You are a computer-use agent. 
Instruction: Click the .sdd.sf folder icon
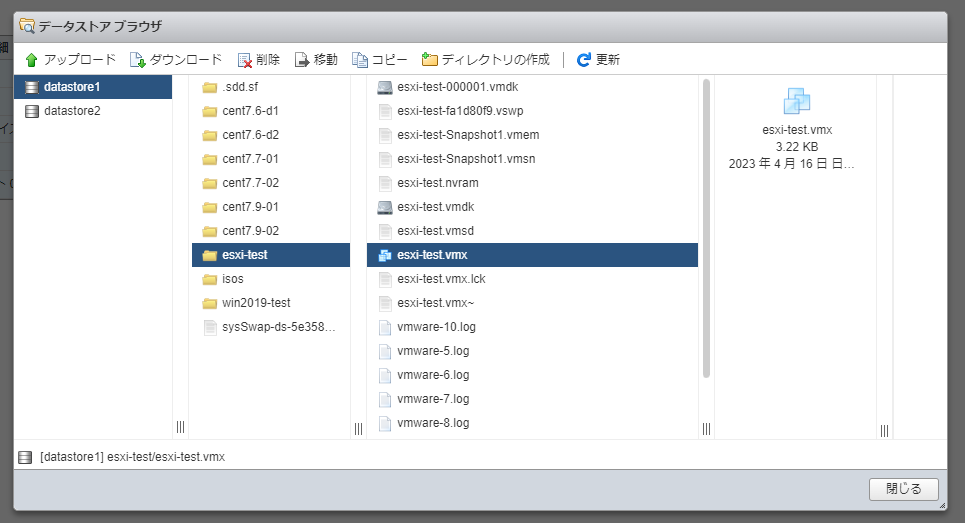[x=210, y=87]
